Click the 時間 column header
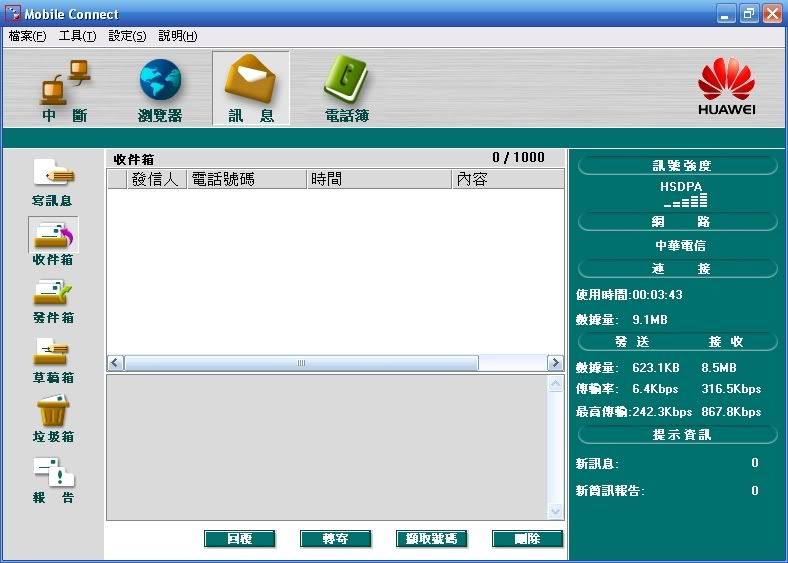Screen dimensions: 788x563 point(378,179)
